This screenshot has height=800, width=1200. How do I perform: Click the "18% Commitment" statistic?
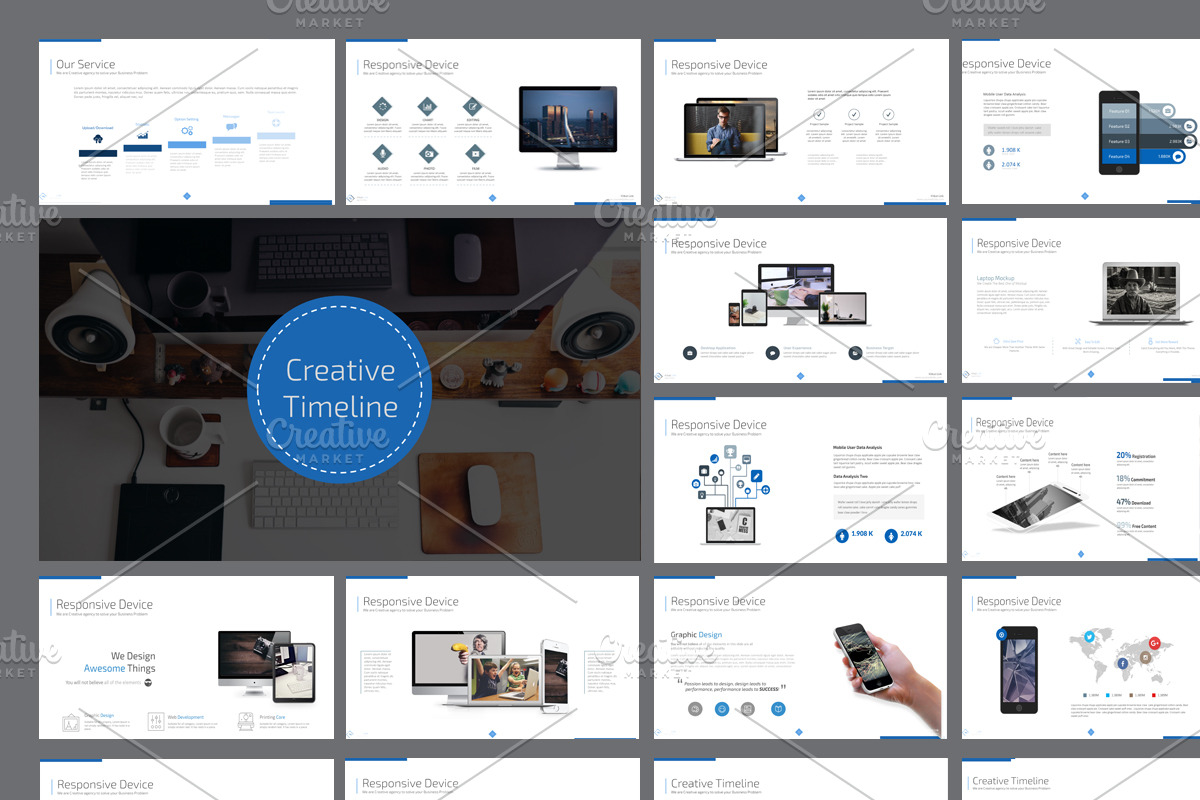pyautogui.click(x=1135, y=479)
